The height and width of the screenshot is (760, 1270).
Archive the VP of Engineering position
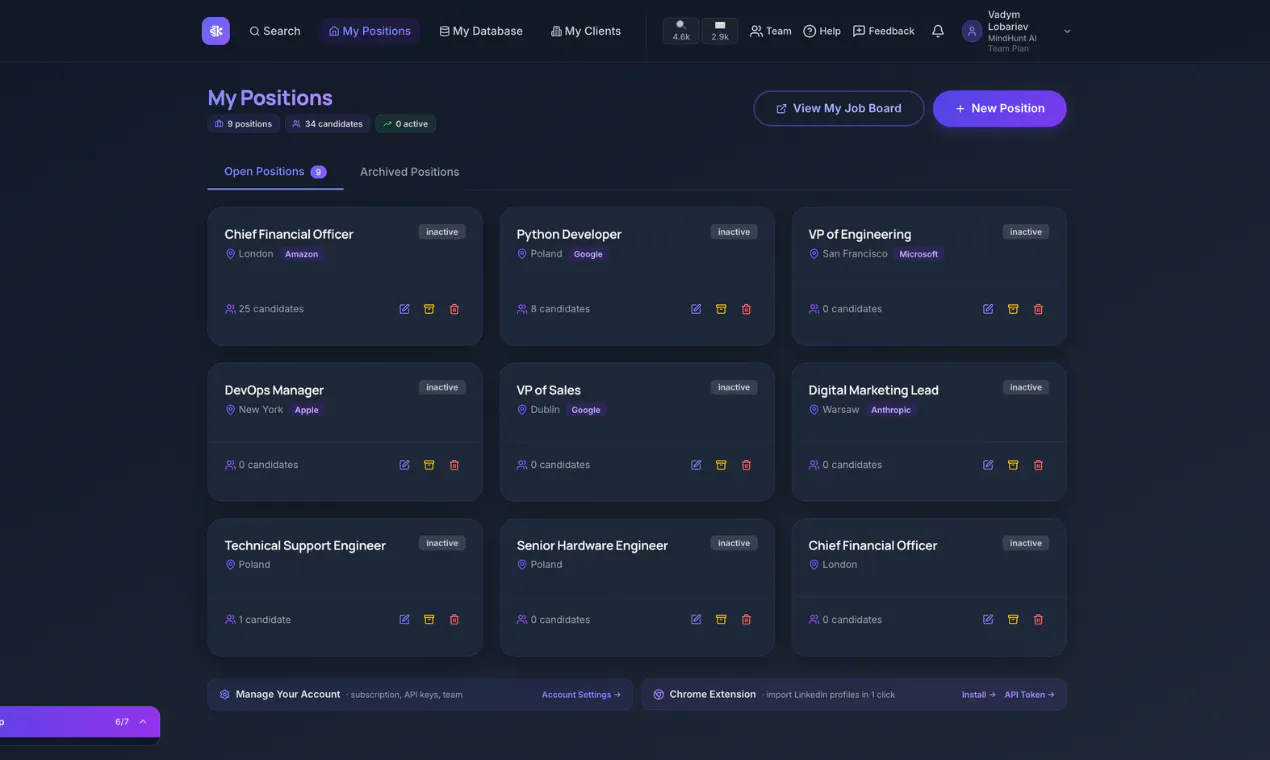pos(1013,309)
